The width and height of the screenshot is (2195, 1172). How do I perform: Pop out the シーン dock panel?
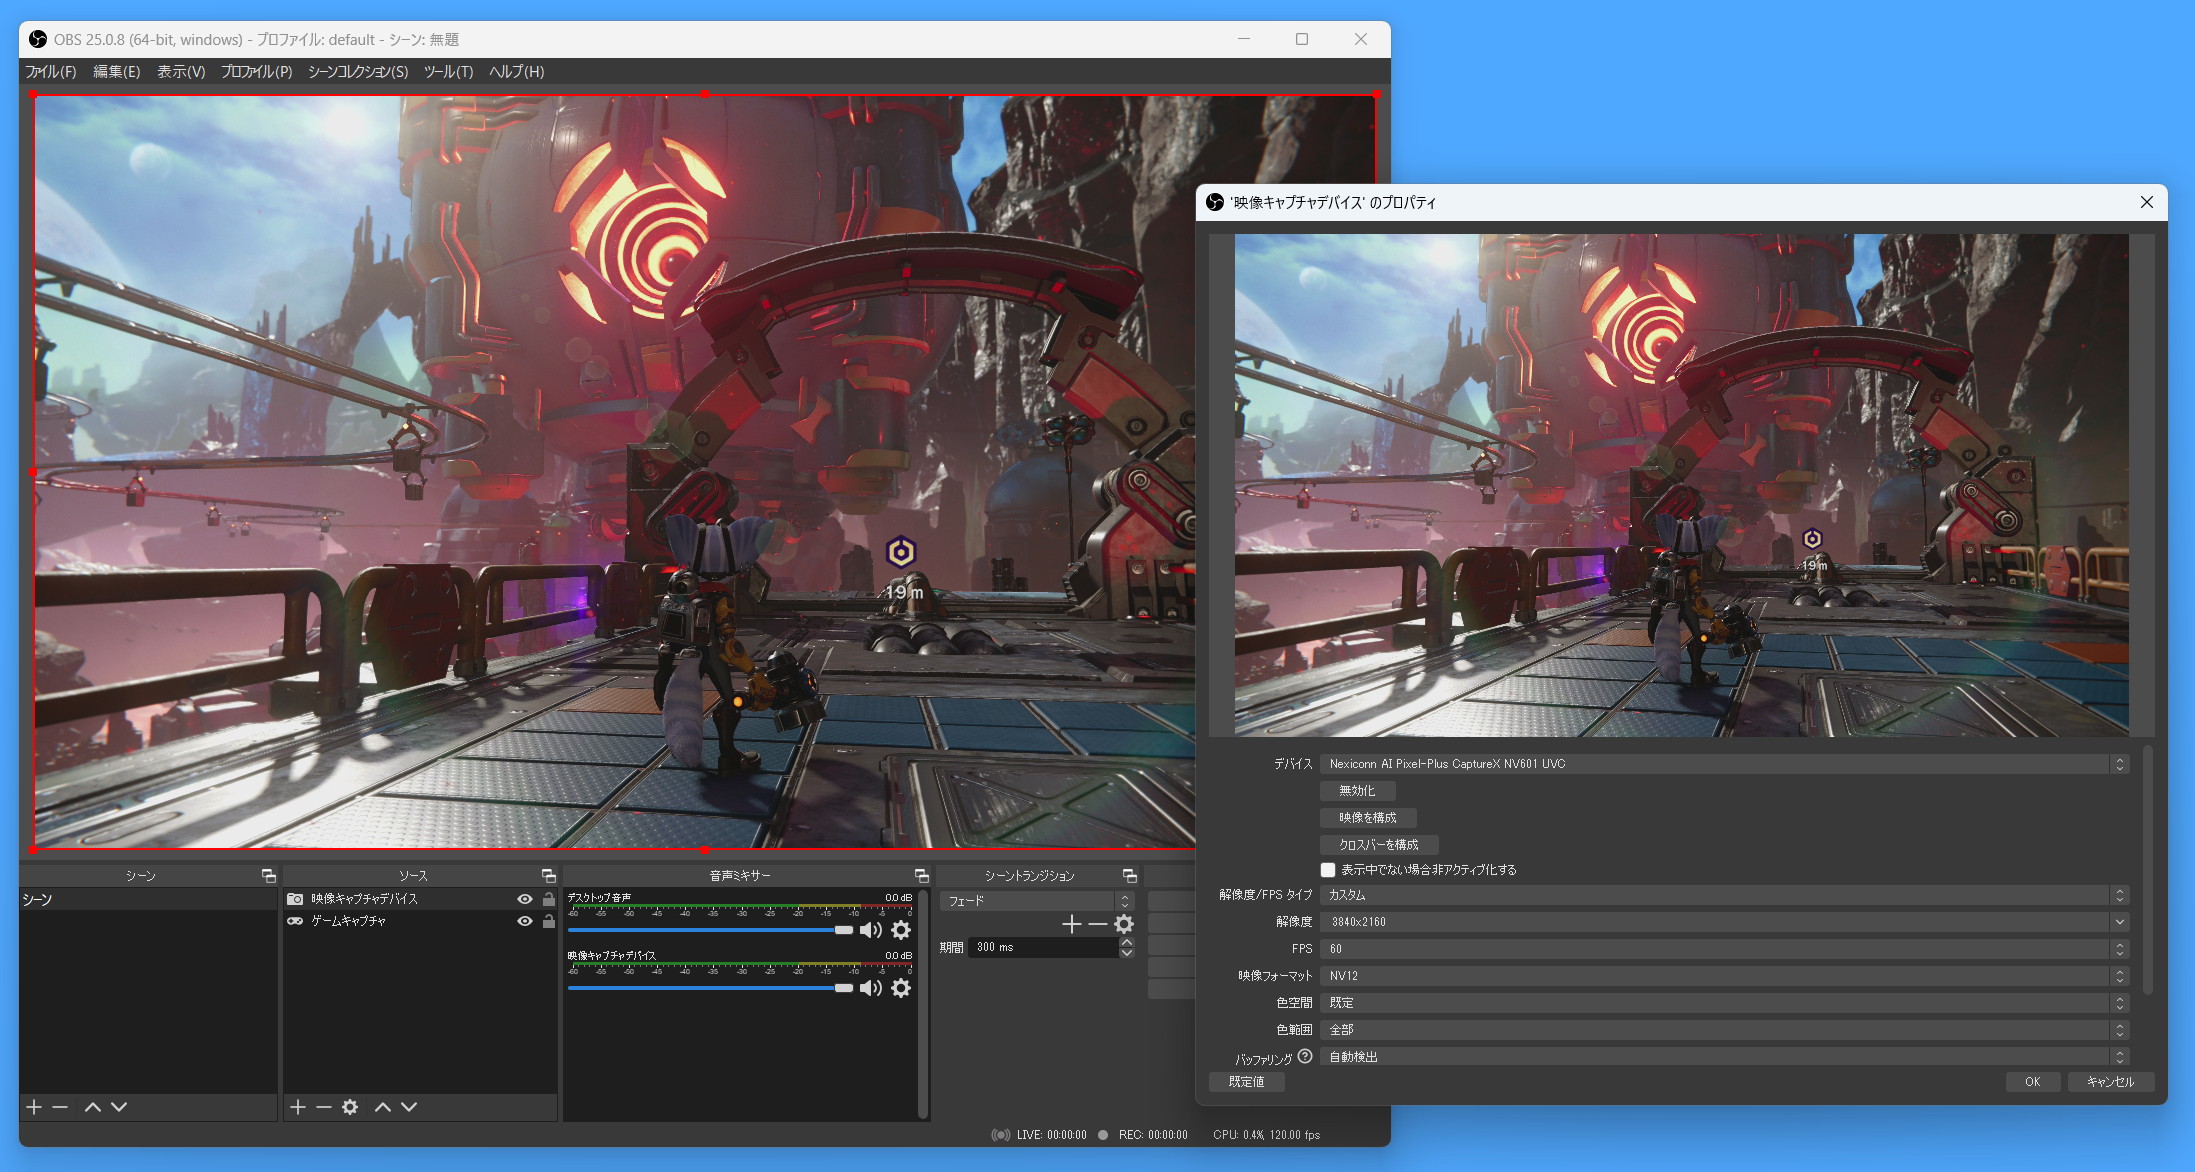[x=268, y=876]
